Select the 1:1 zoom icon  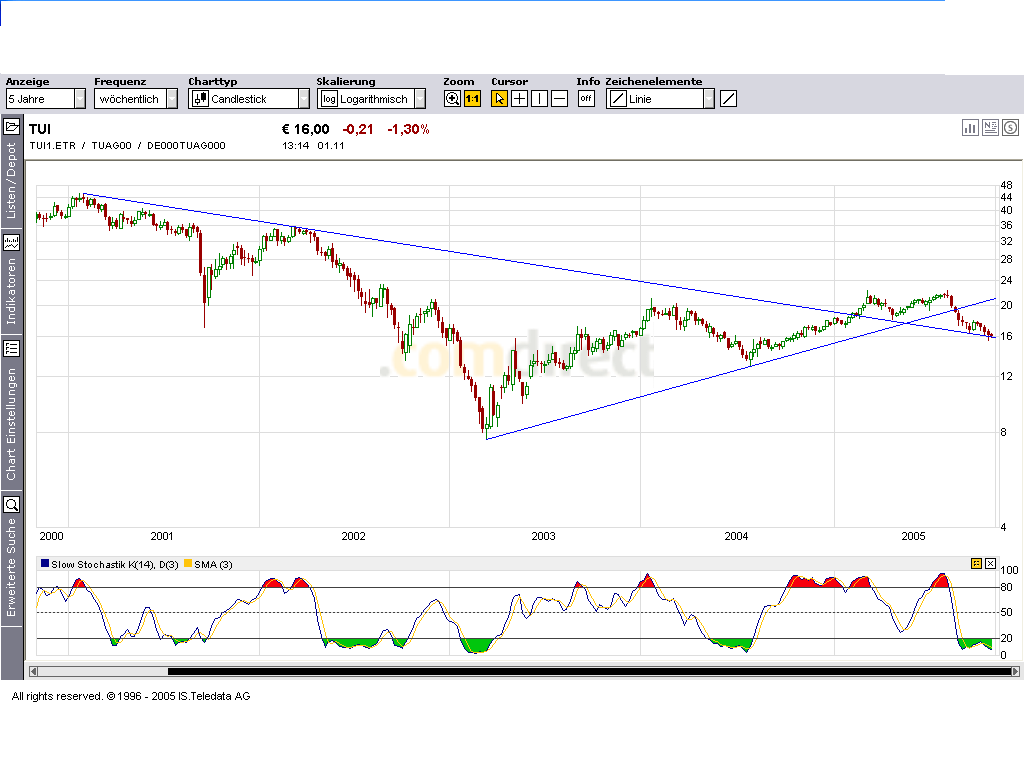471,98
